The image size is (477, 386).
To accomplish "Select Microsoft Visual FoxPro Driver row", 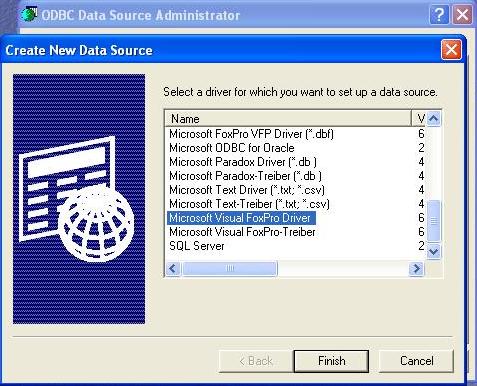I will pos(241,218).
